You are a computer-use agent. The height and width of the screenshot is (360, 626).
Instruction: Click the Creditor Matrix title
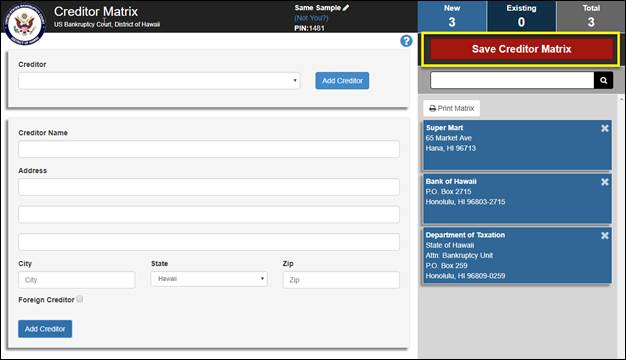click(x=96, y=12)
